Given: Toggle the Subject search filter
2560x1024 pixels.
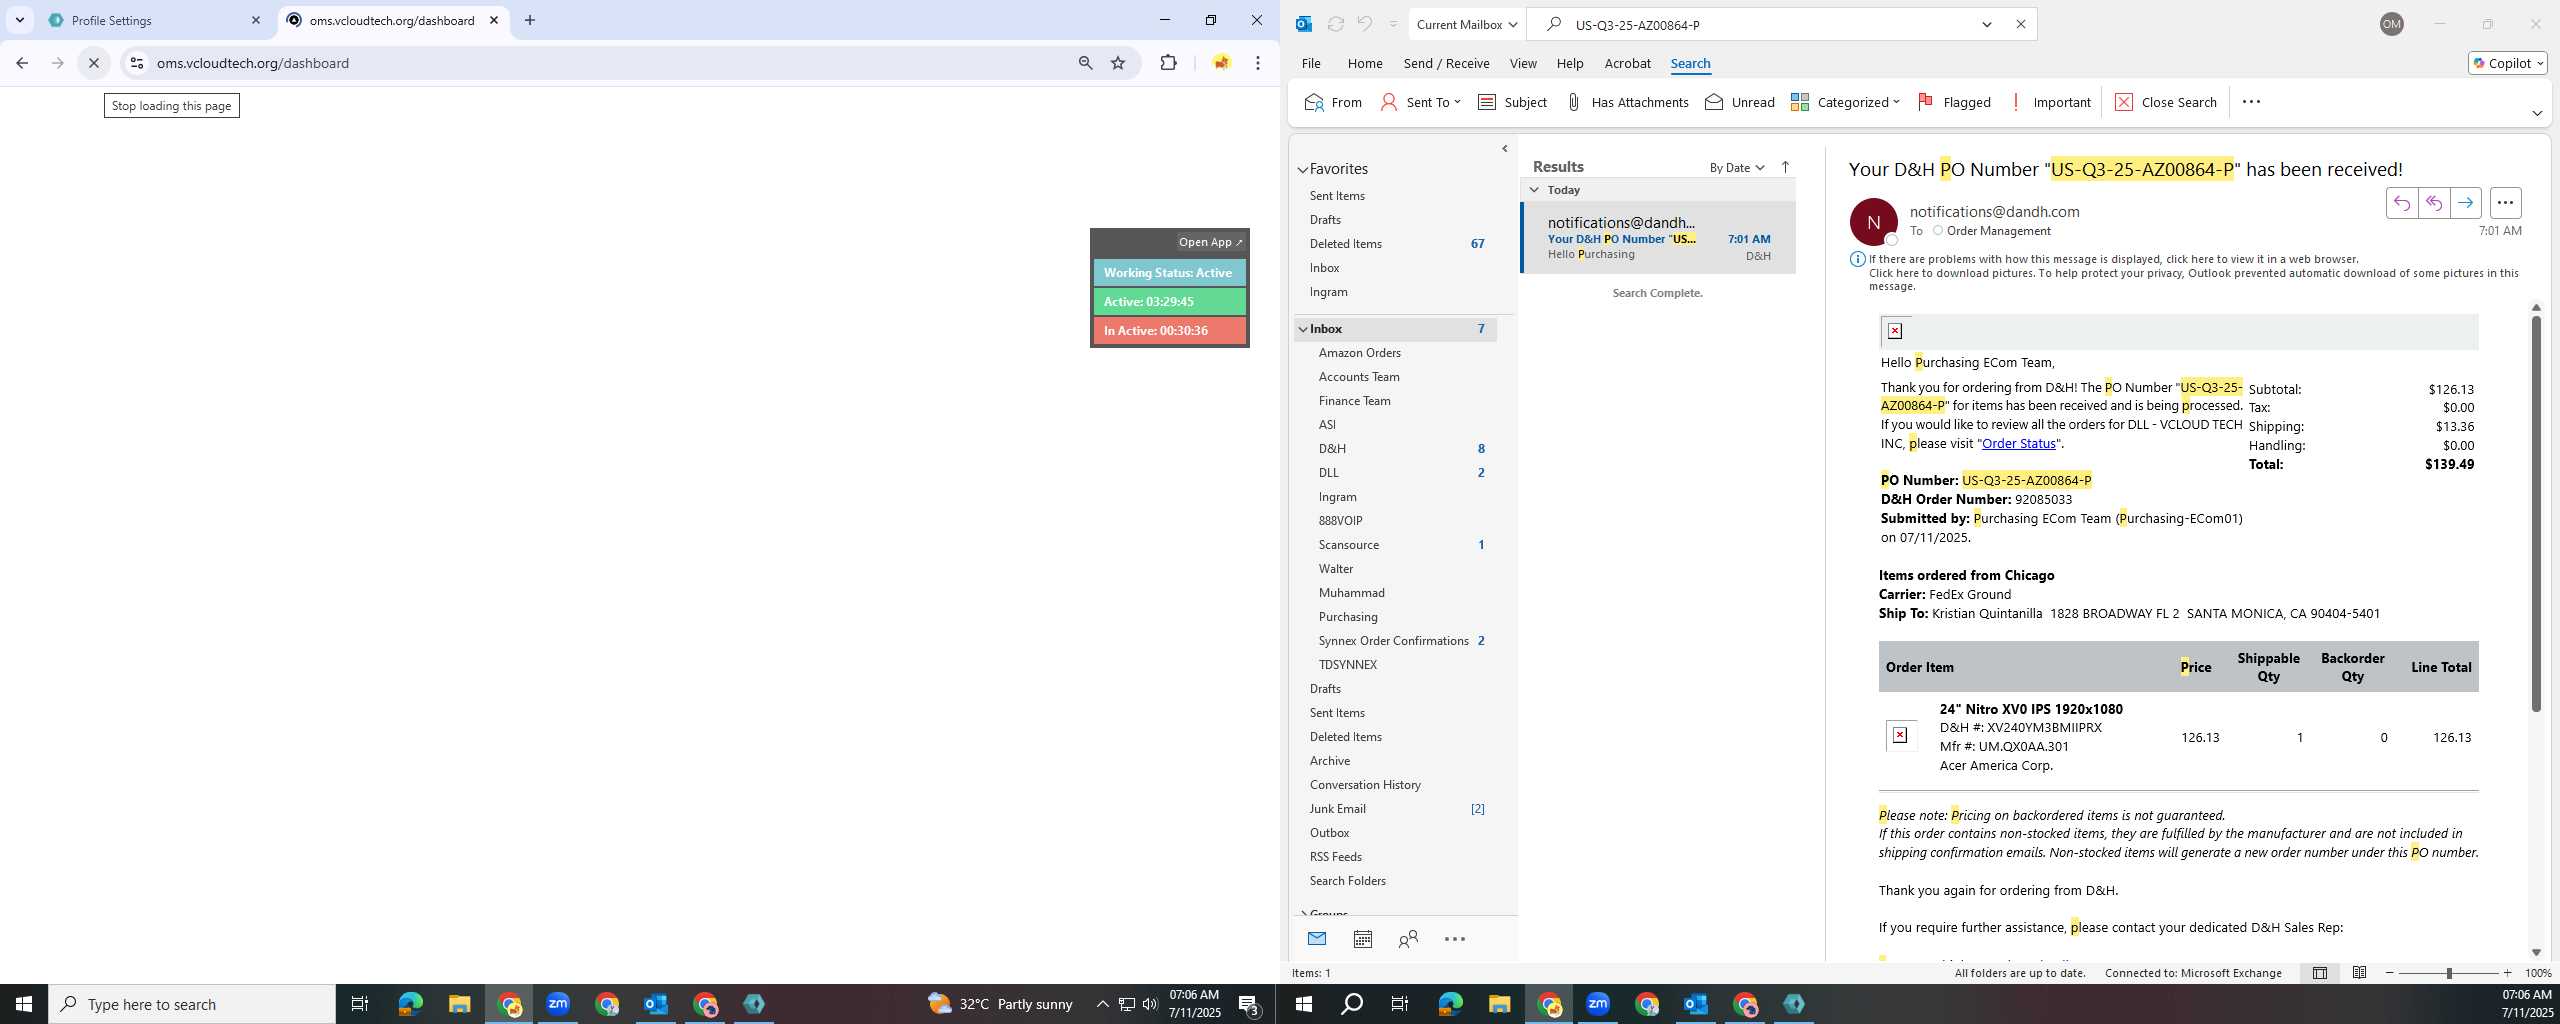Looking at the screenshot, I should 1512,102.
